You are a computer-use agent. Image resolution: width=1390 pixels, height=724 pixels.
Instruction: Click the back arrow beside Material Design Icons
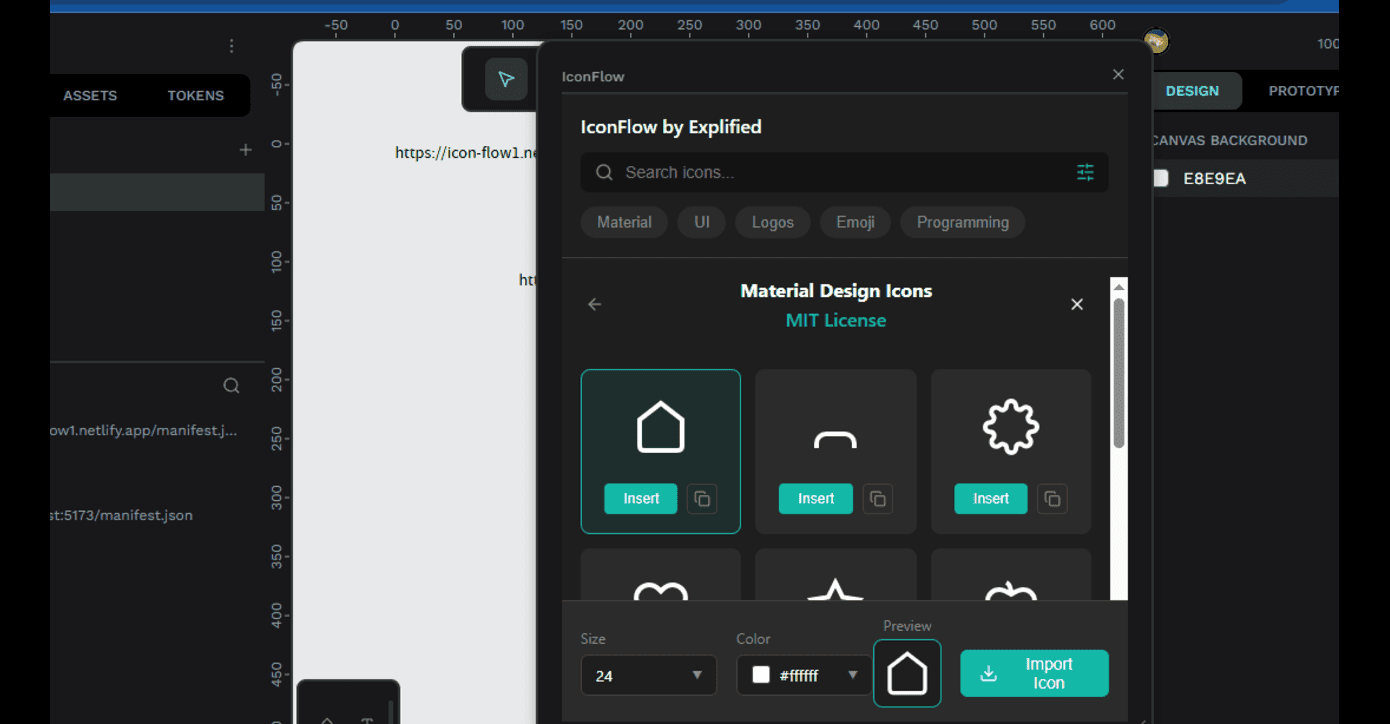click(595, 304)
